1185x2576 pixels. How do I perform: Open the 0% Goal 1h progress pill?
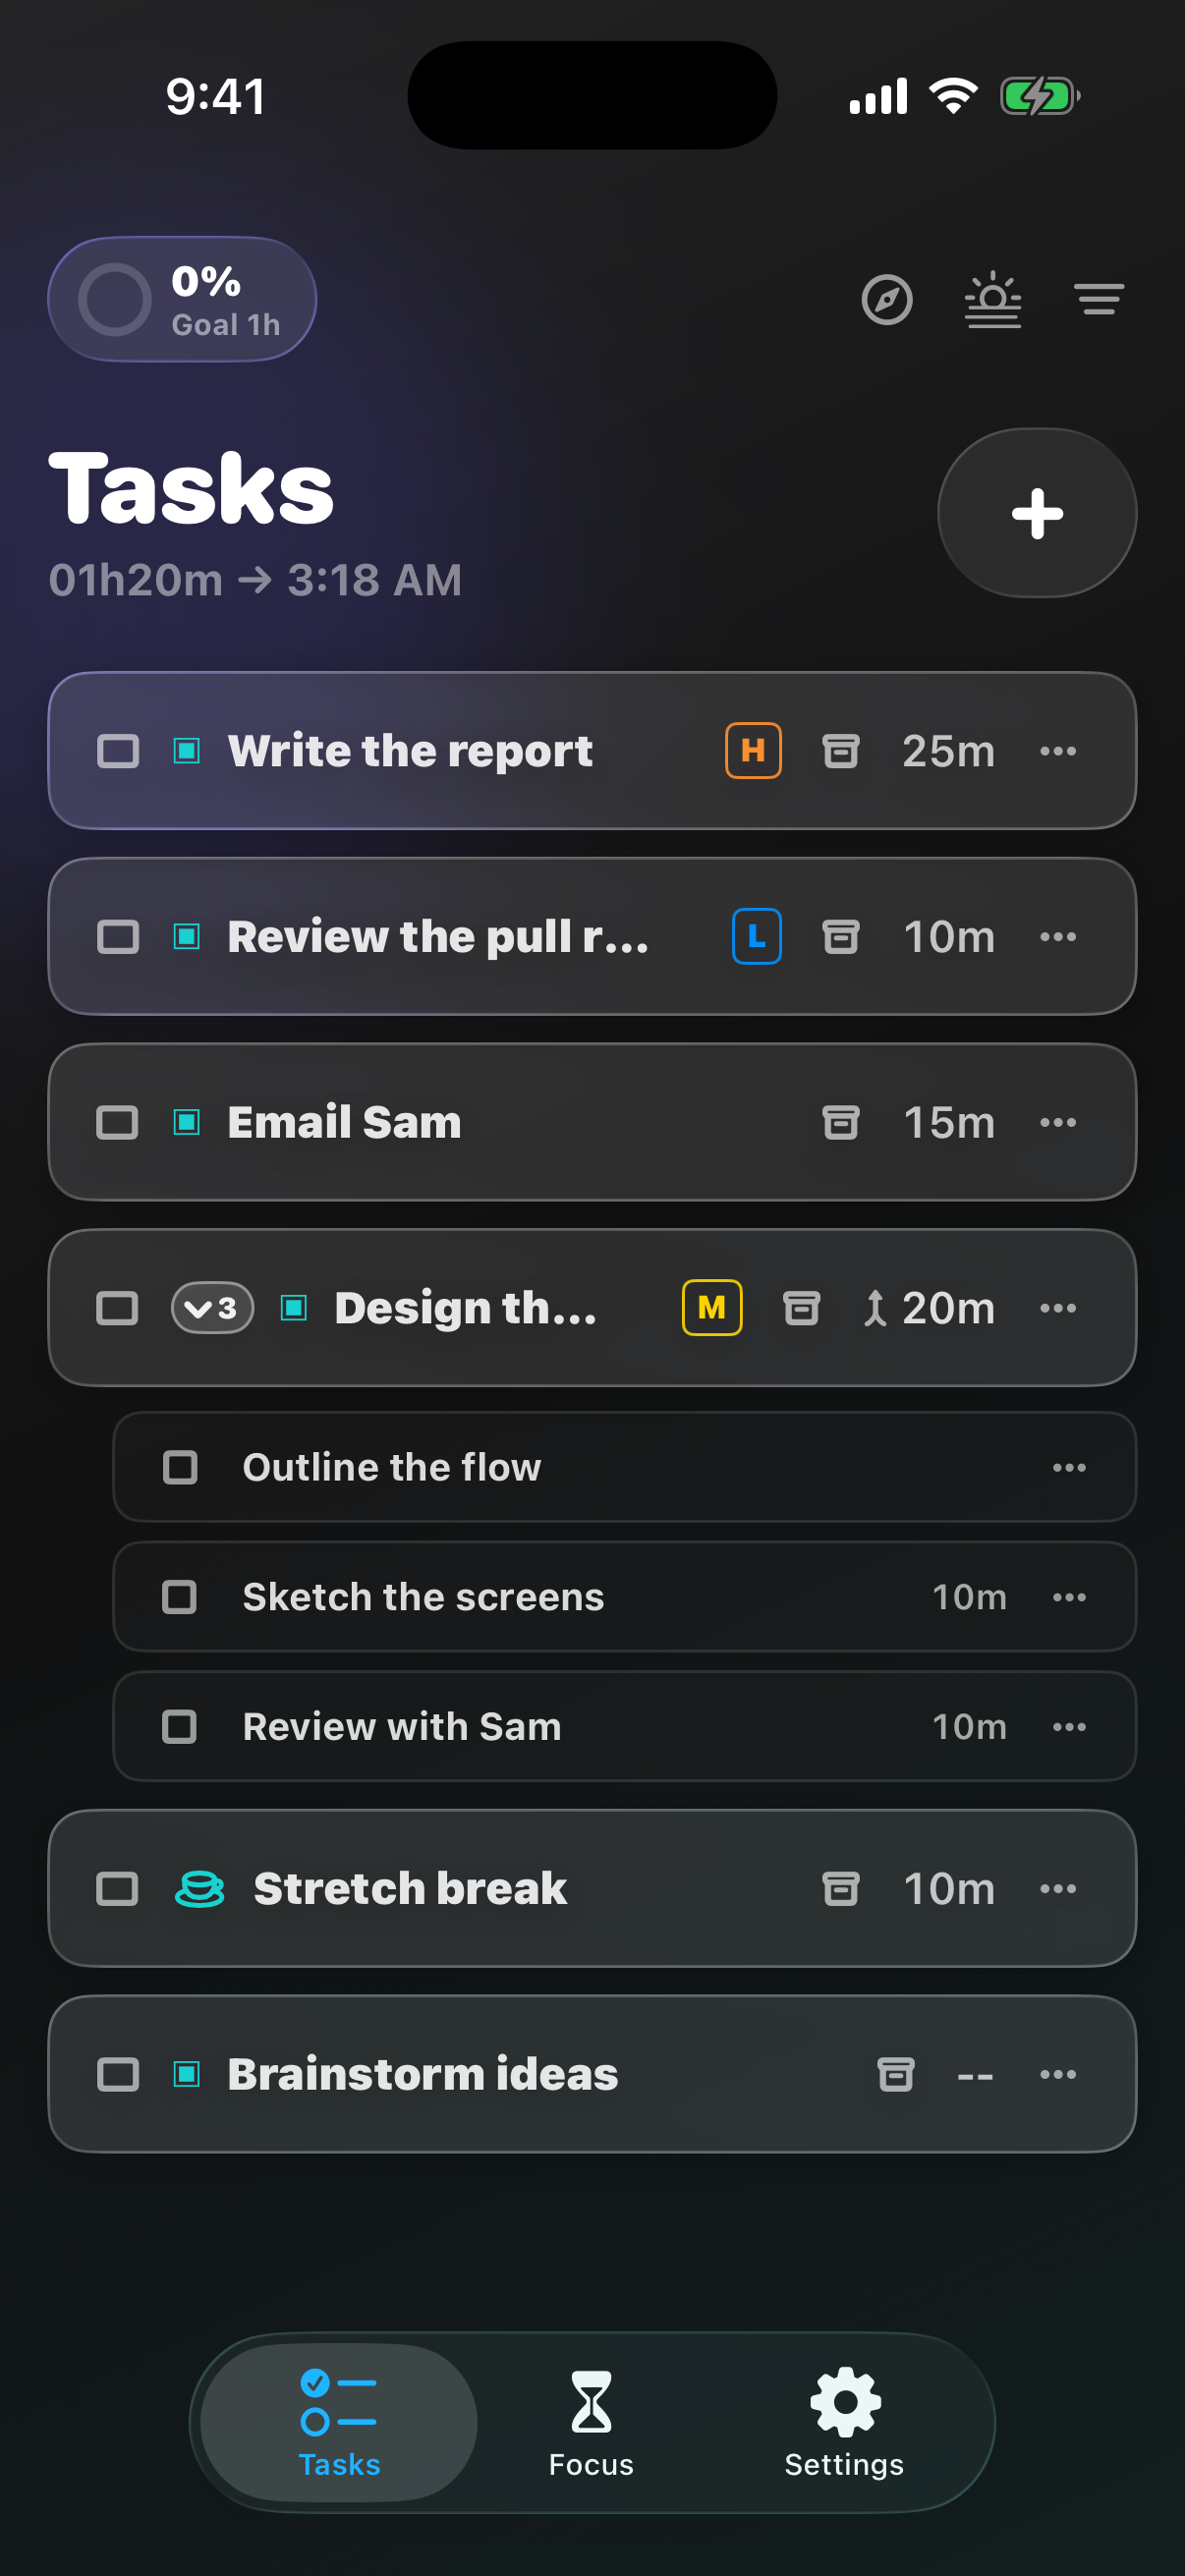[182, 299]
